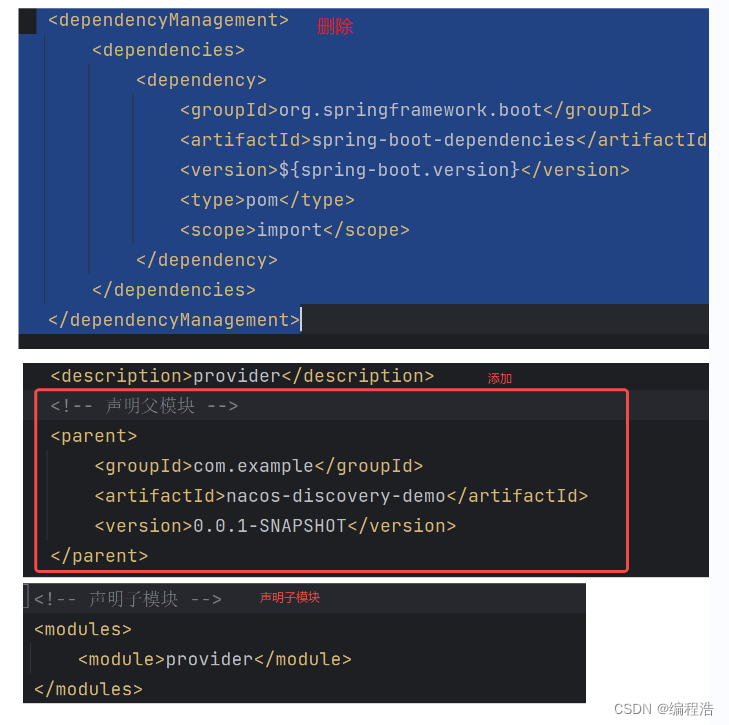729x725 pixels.
Task: Click the opening dependencyManagement tag
Action: pos(168,20)
